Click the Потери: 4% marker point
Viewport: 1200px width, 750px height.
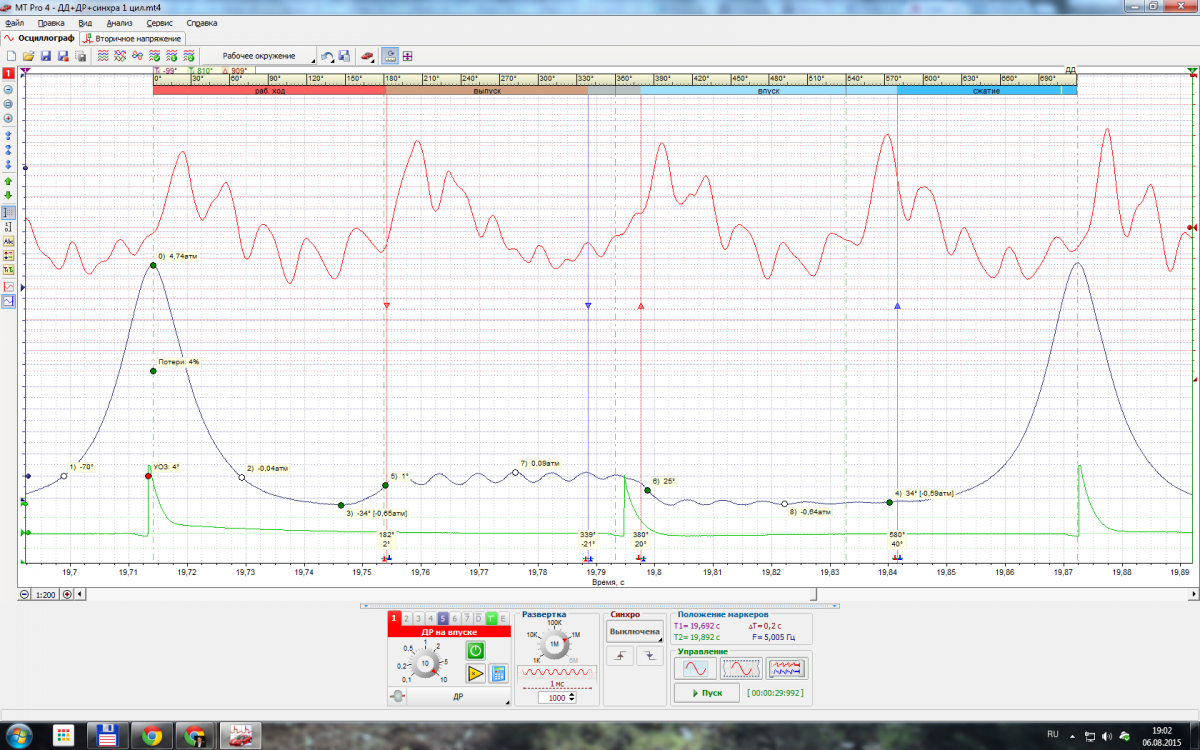[154, 371]
